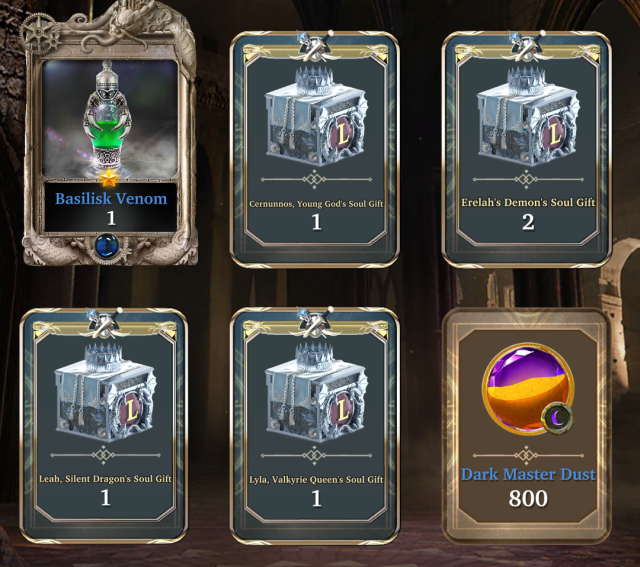Click the gear emblem on Basilisk Venom frame
The height and width of the screenshot is (567, 640).
tap(40, 33)
